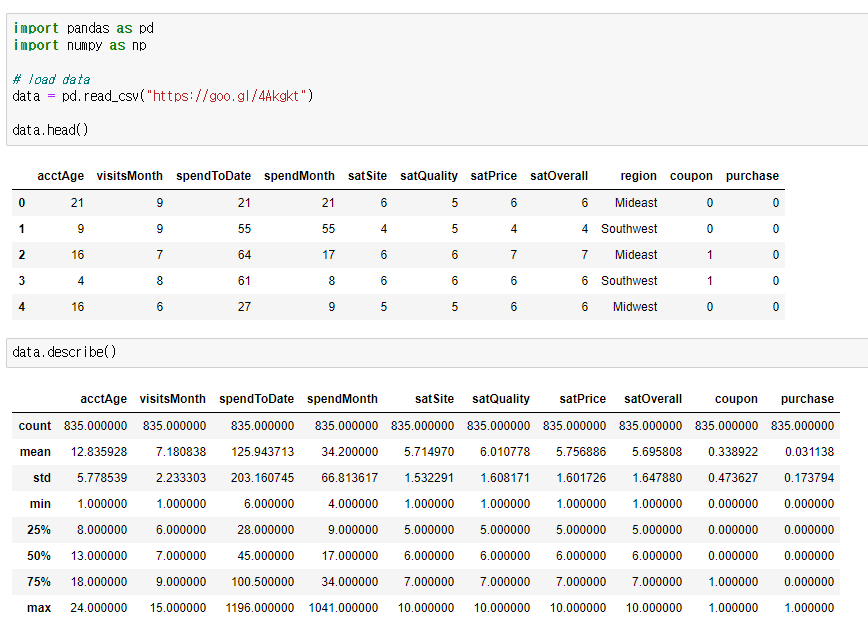This screenshot has height=630, width=868.
Task: Select Southwest in row 1 of head table
Action: [629, 229]
